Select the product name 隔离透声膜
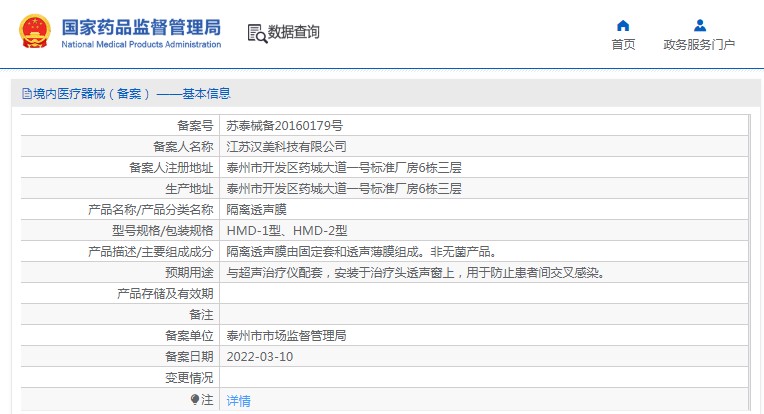Image resolution: width=764 pixels, height=414 pixels. (x=256, y=209)
